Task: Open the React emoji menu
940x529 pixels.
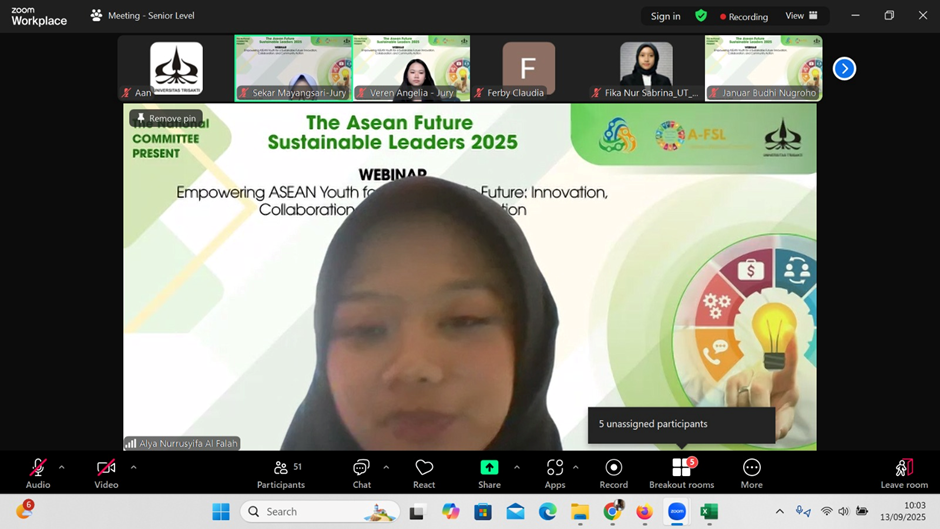Action: point(424,473)
